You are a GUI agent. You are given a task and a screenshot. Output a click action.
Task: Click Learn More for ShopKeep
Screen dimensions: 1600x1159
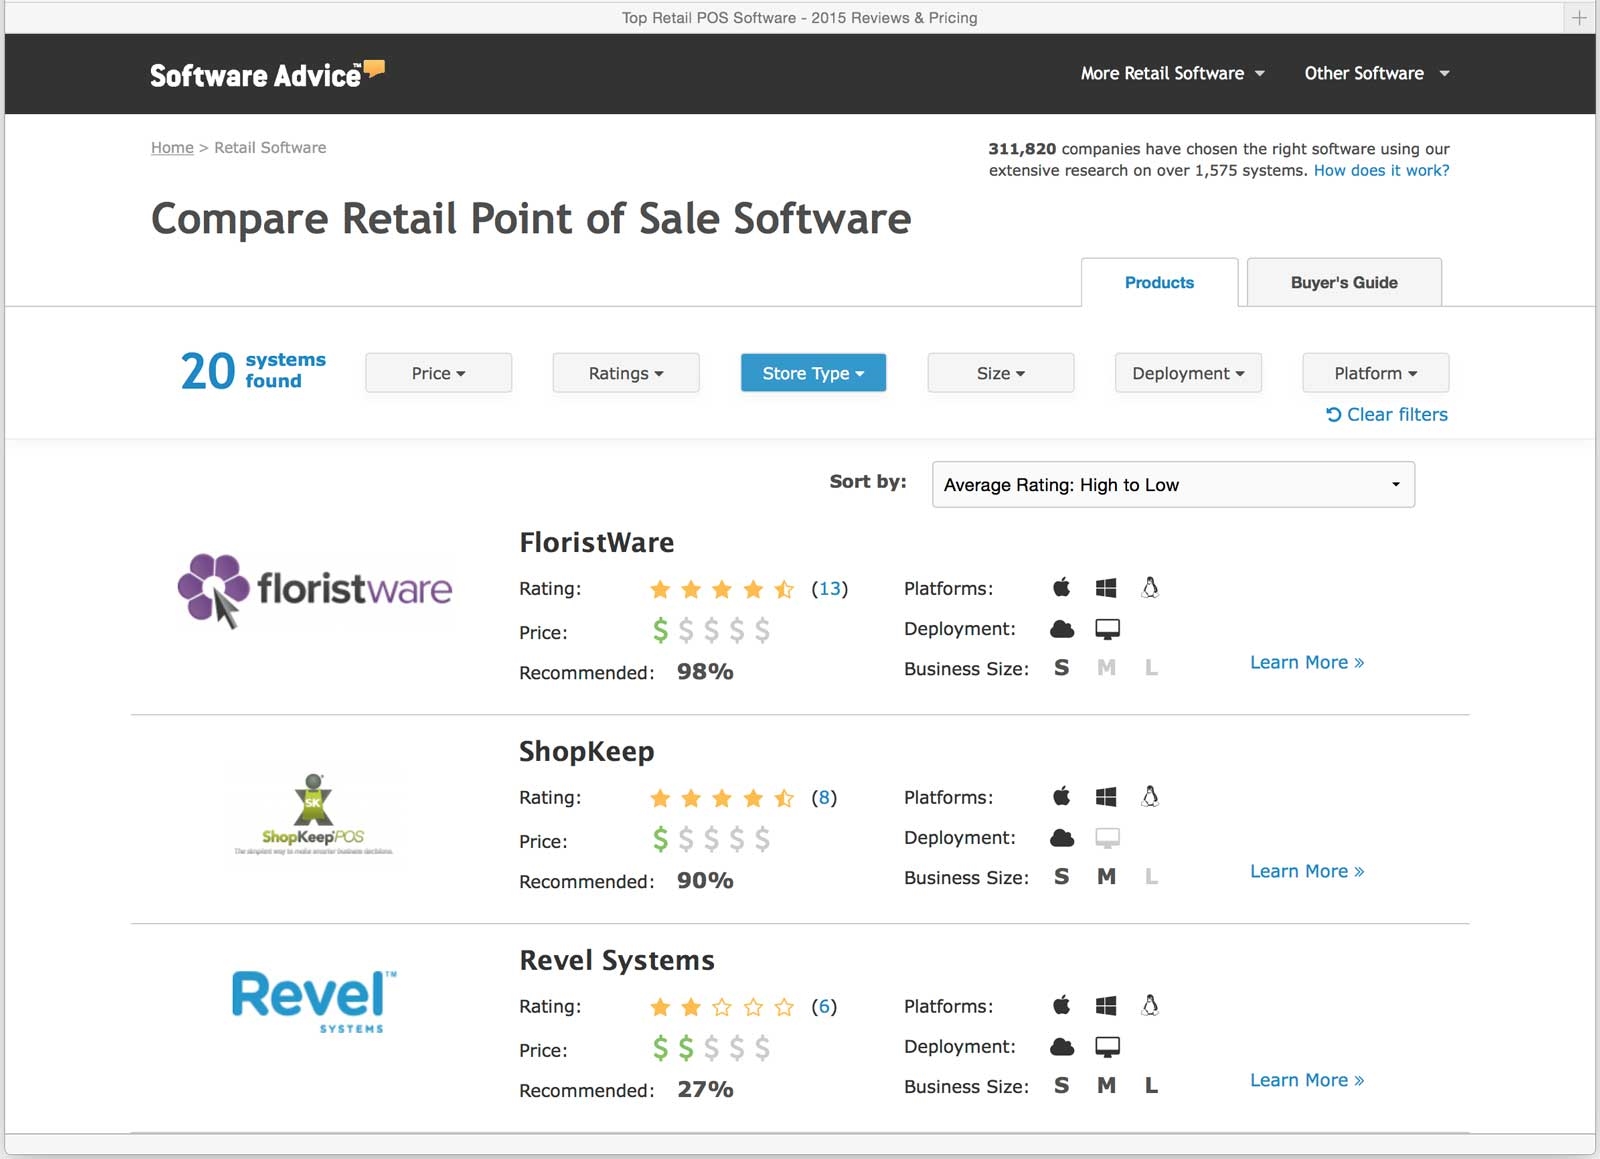(x=1306, y=871)
